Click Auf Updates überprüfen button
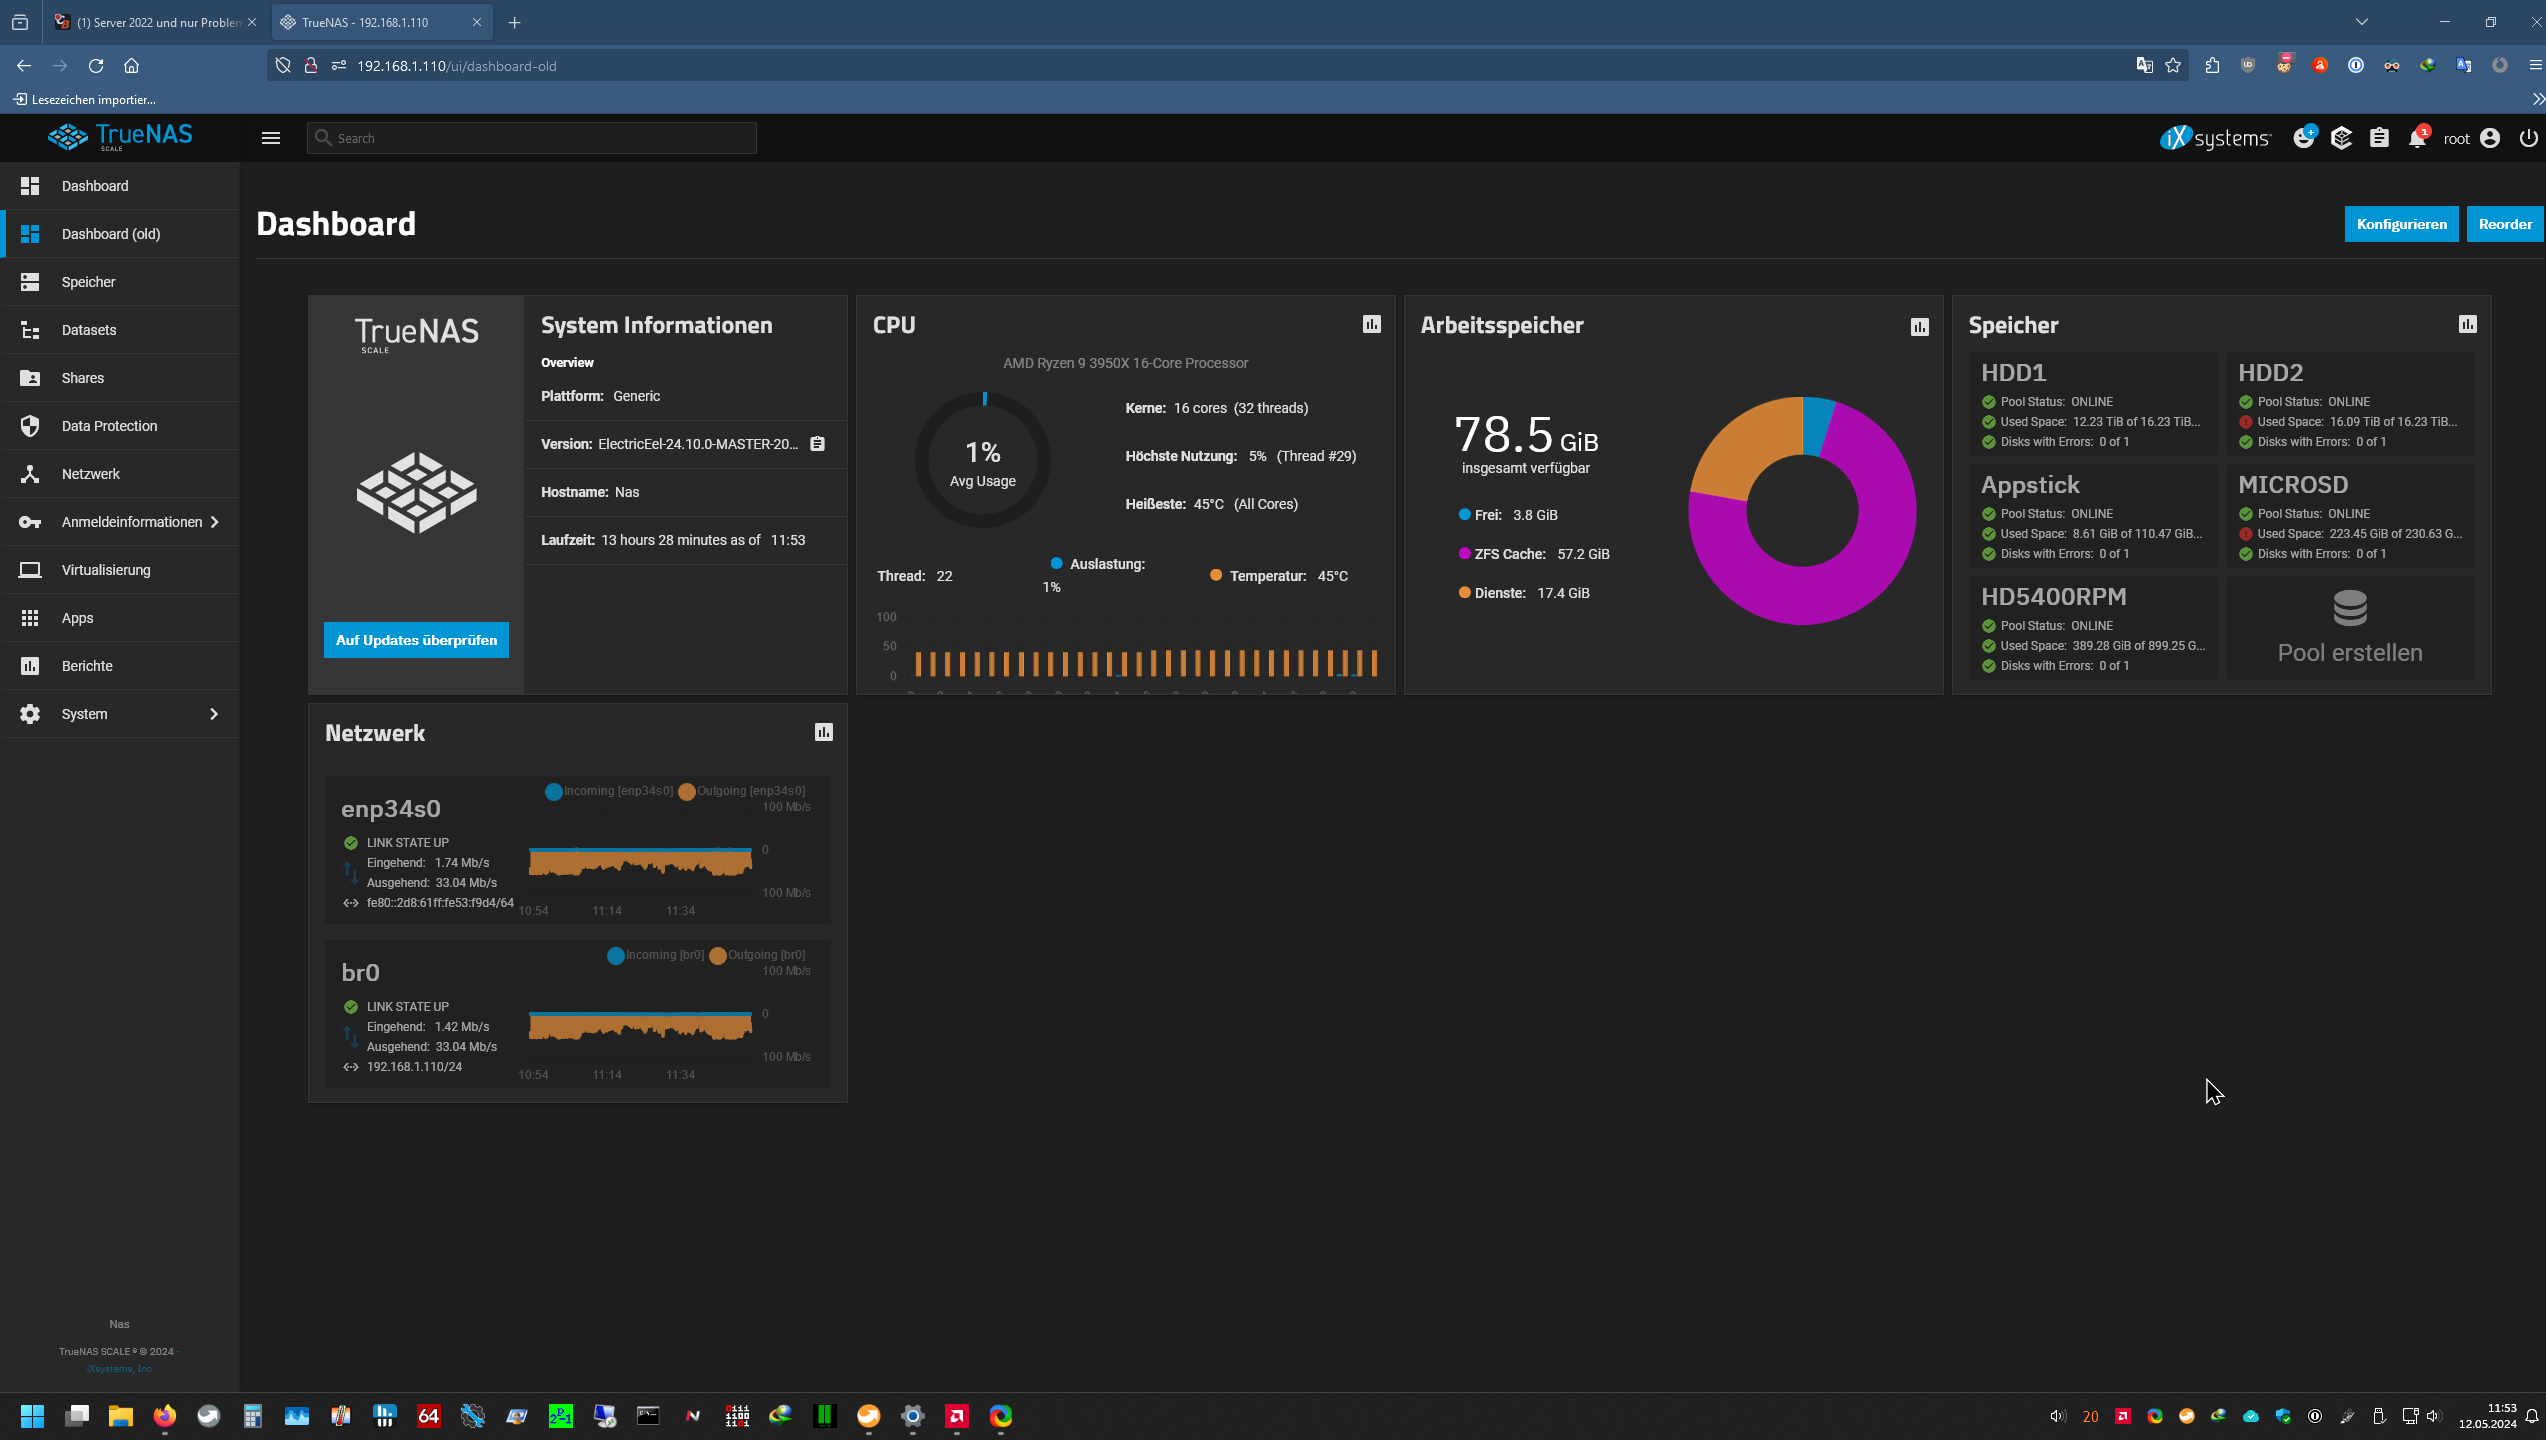This screenshot has height=1440, width=2546. 416,640
